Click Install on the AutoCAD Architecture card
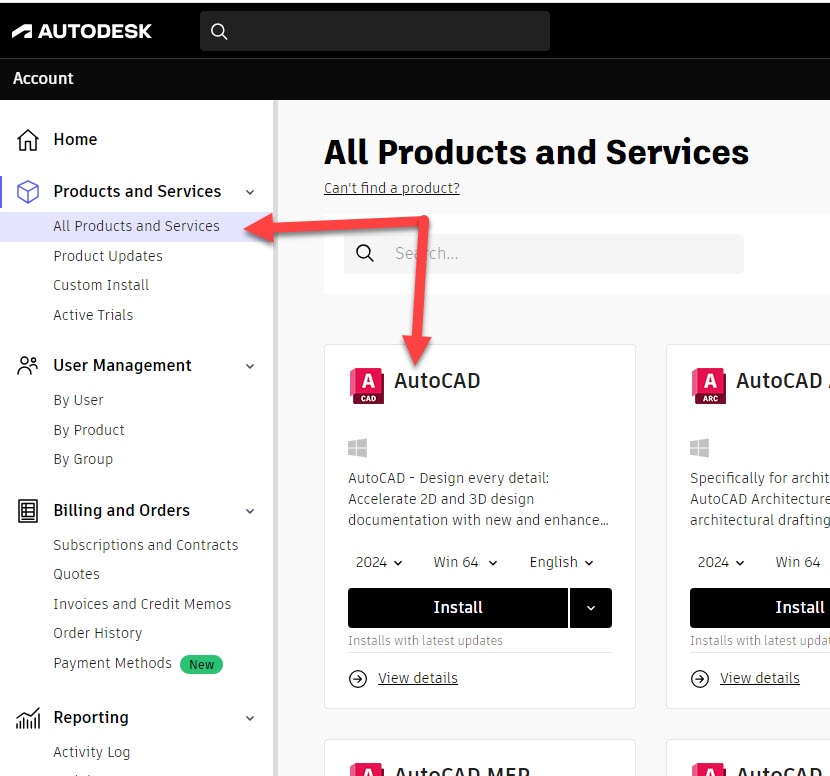Image resolution: width=830 pixels, height=776 pixels. point(760,608)
